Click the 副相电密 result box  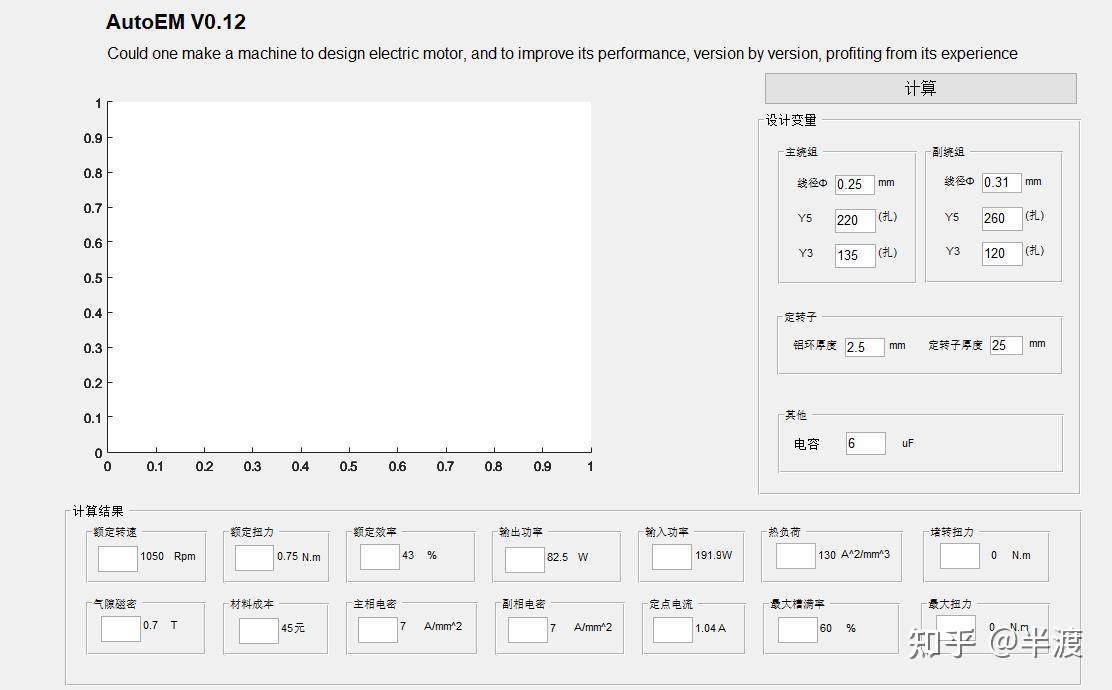[528, 630]
